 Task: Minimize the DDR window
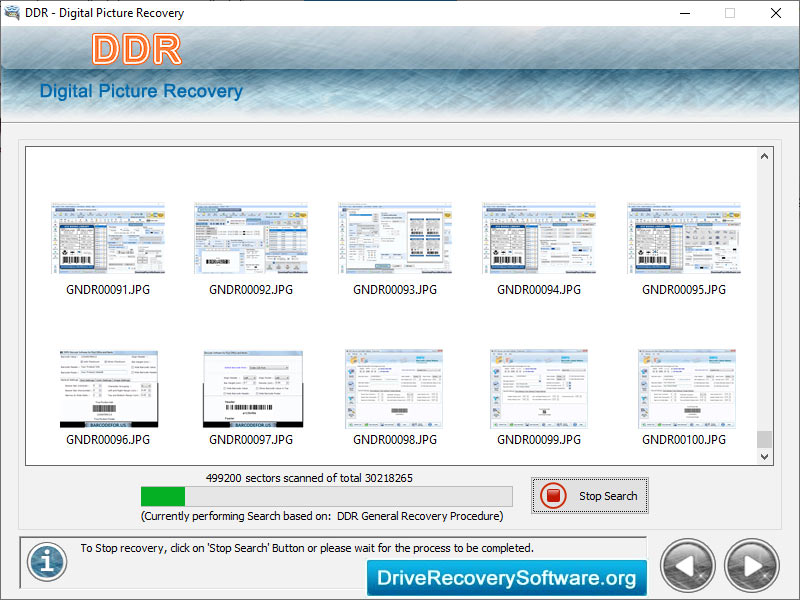click(685, 13)
